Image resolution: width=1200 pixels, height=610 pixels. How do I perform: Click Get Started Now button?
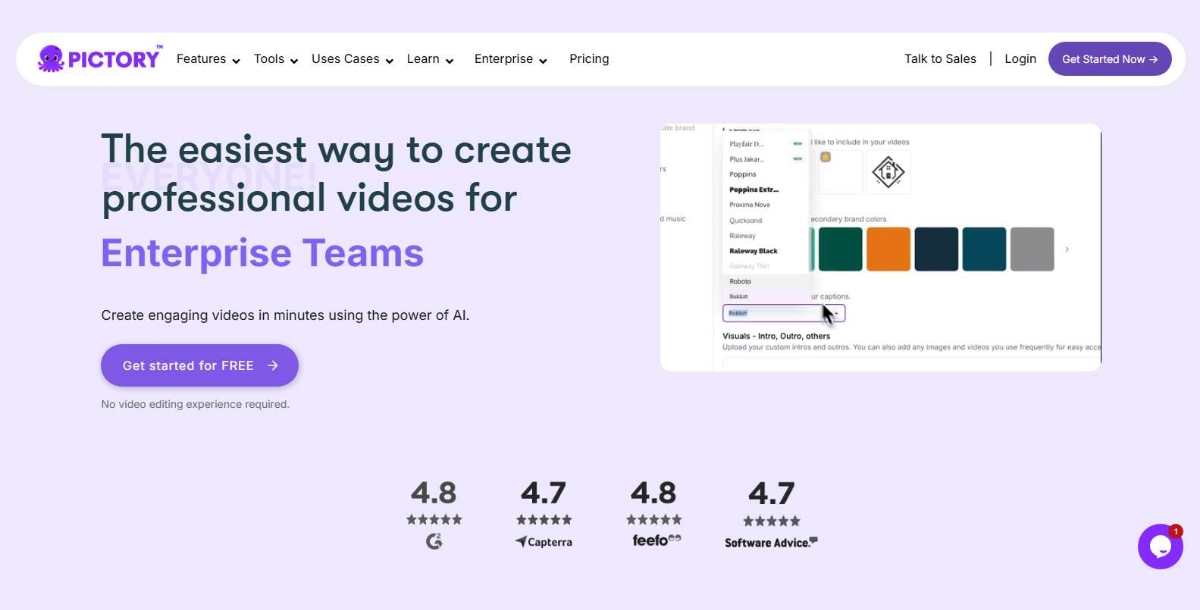click(1110, 58)
